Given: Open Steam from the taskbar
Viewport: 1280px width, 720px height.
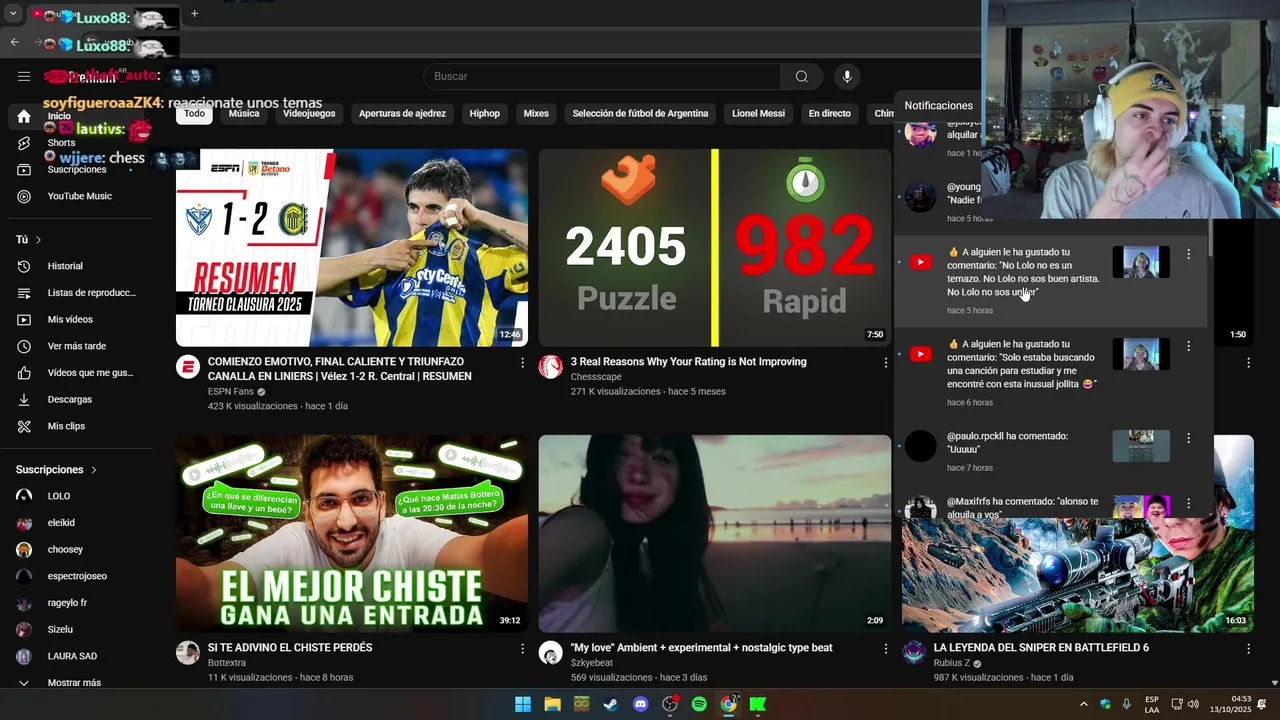Looking at the screenshot, I should (611, 704).
